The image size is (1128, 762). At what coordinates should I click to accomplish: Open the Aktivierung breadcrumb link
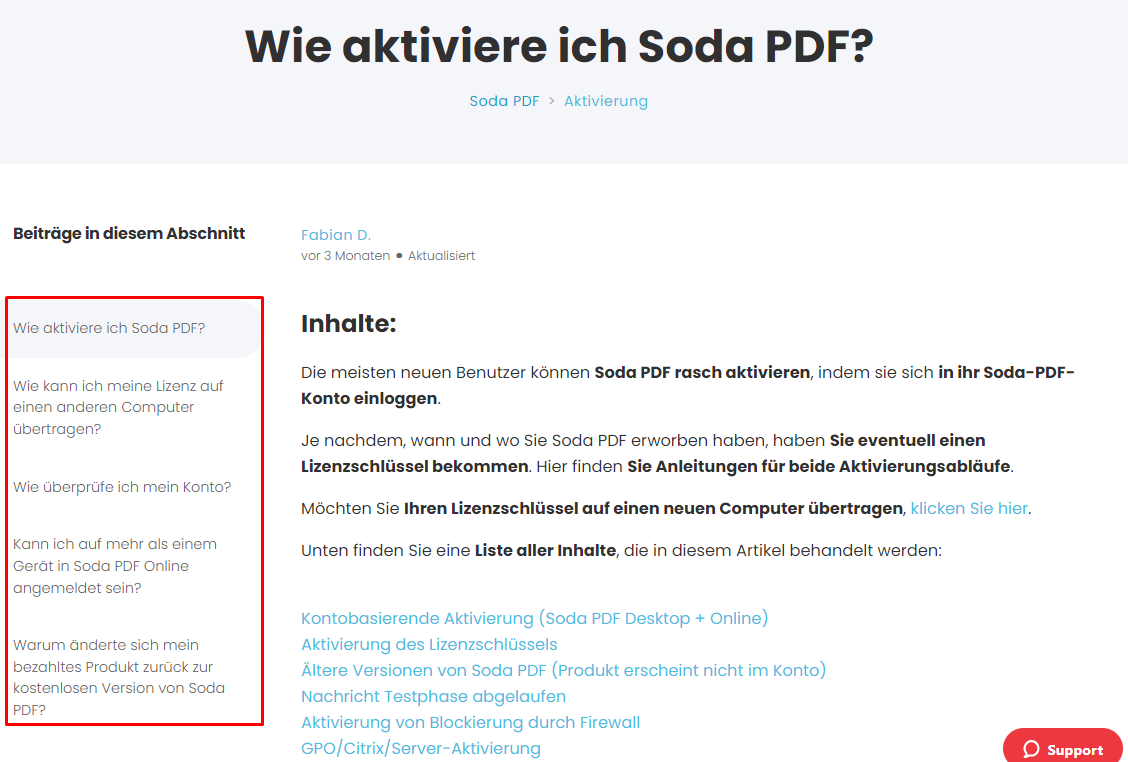tap(606, 101)
